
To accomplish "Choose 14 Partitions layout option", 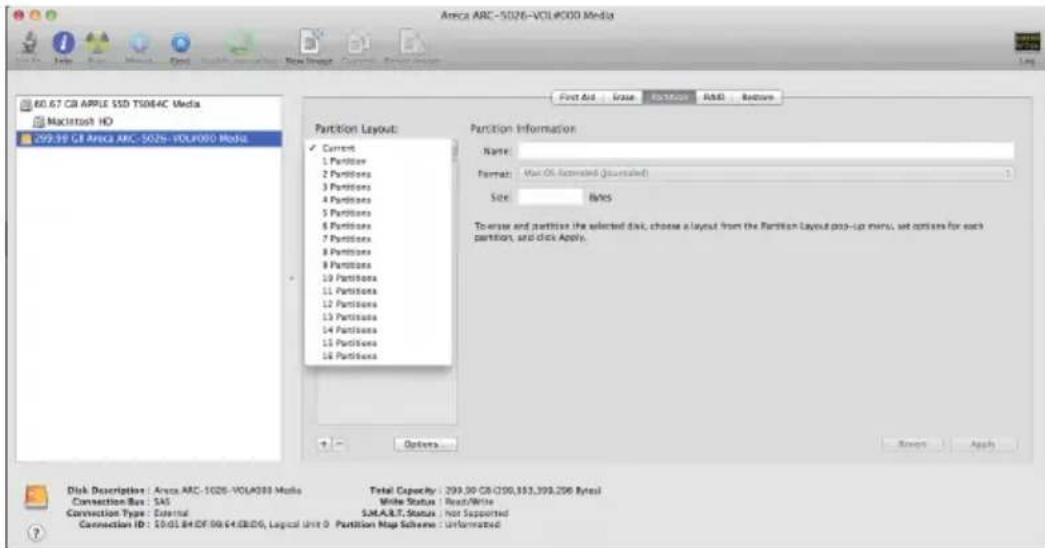I will (379, 330).
